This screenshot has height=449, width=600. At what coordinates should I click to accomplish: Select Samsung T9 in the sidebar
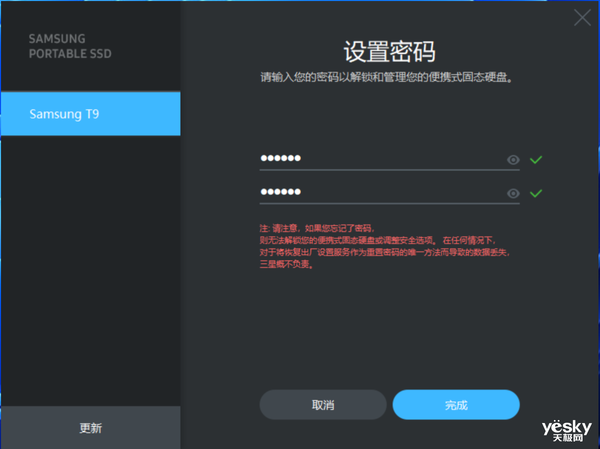click(90, 114)
